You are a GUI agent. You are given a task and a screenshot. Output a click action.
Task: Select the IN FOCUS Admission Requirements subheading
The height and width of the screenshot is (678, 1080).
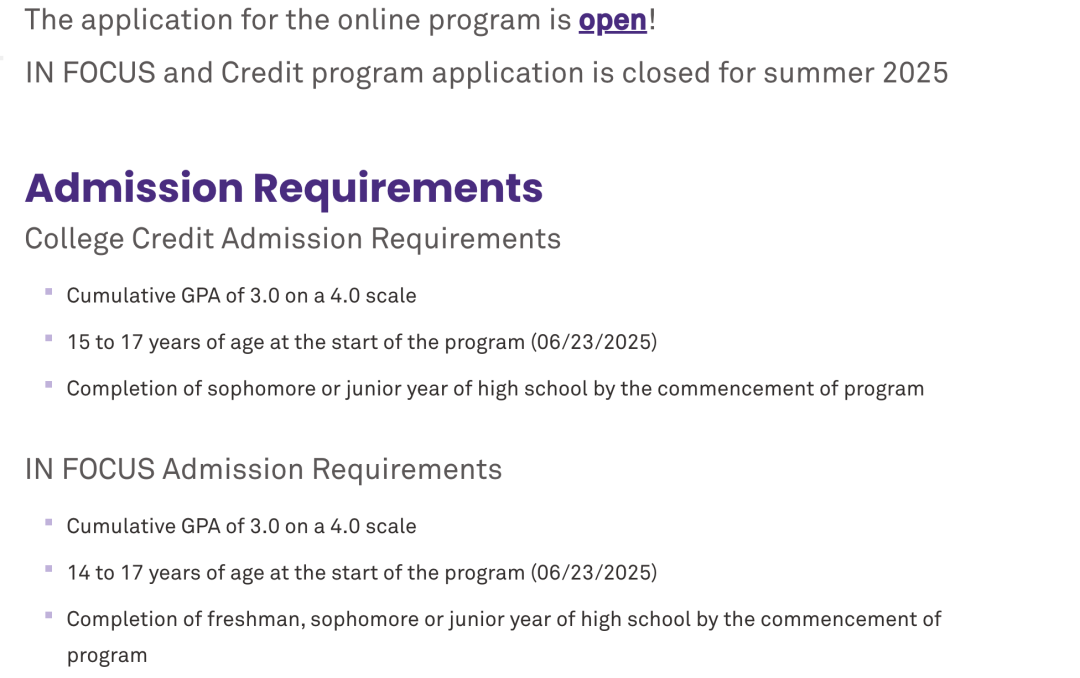click(x=263, y=469)
